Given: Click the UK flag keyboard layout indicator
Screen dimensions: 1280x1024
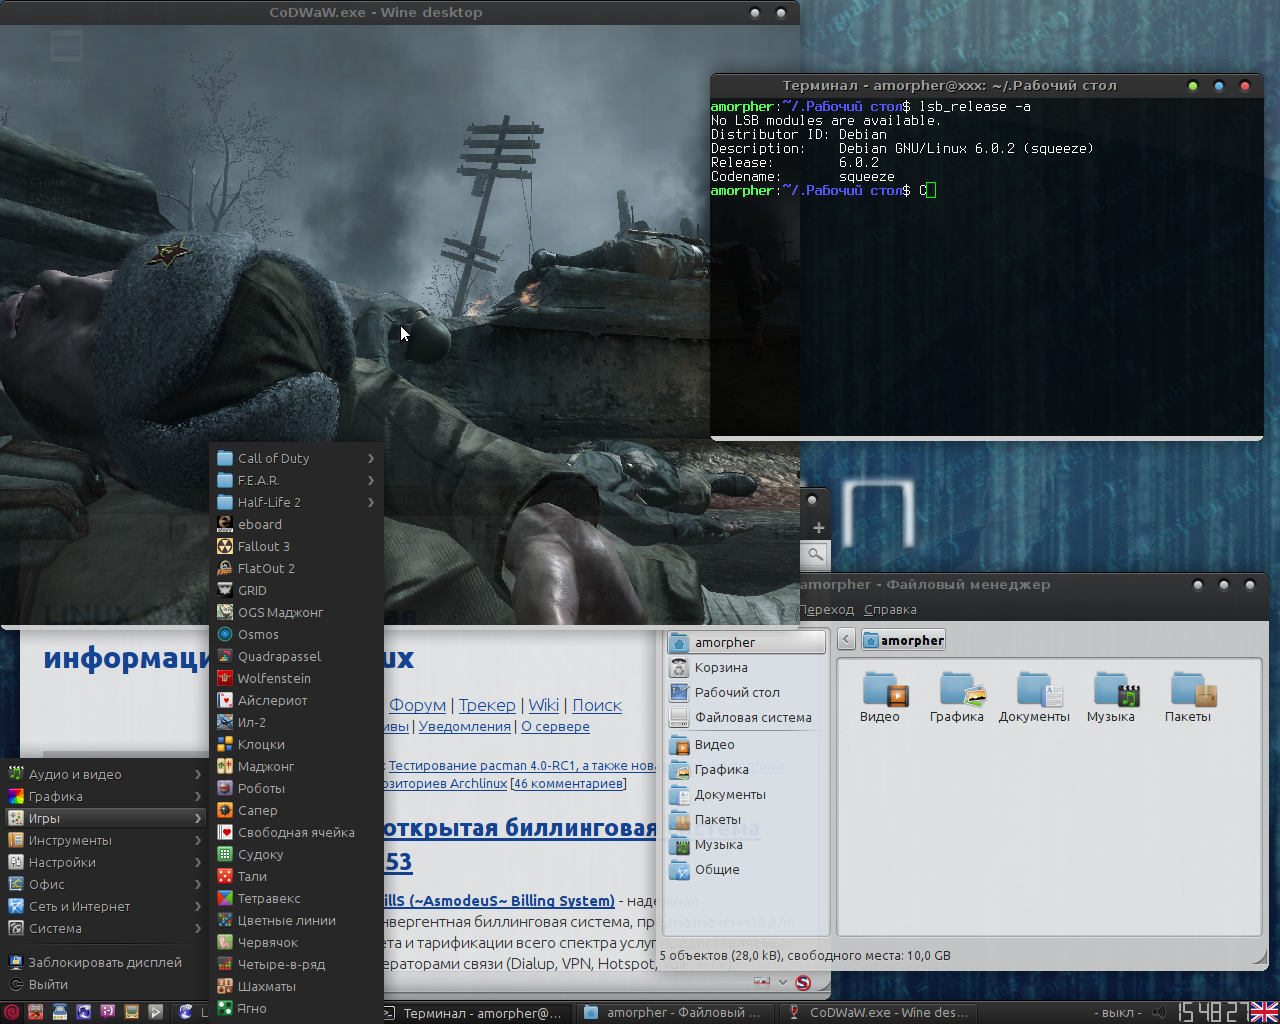Looking at the screenshot, I should pos(1265,1012).
